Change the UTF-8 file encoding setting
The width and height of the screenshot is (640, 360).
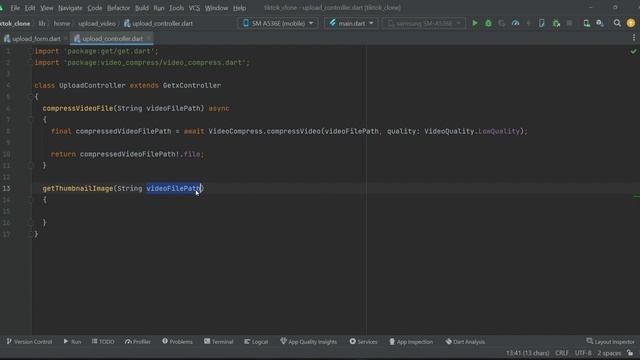tap(583, 353)
